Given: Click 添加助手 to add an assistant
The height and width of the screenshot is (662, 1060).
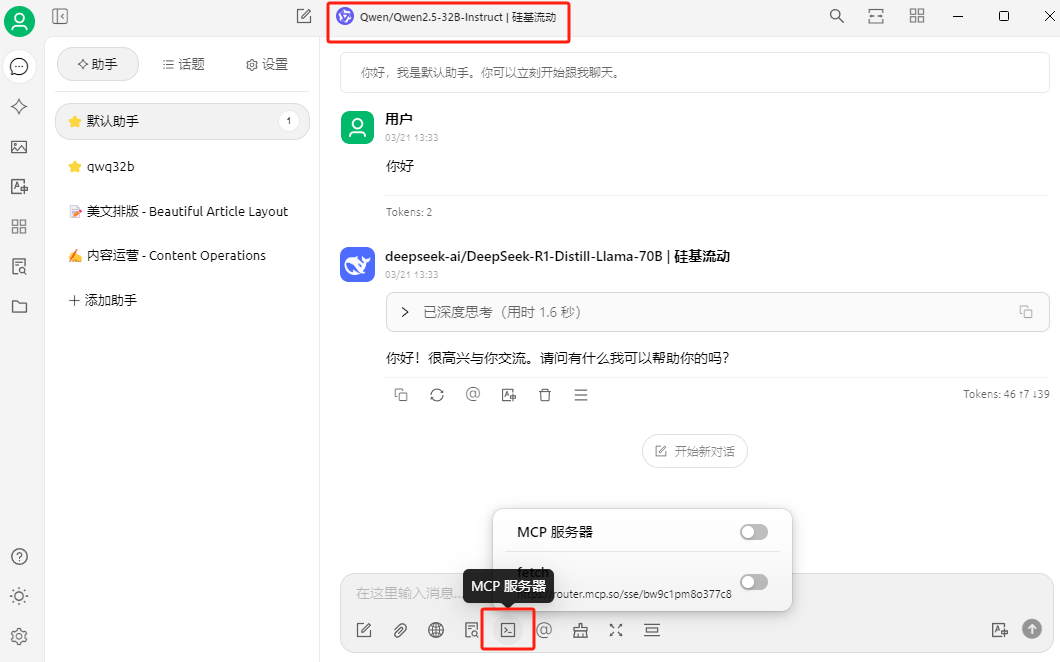Looking at the screenshot, I should [x=103, y=300].
